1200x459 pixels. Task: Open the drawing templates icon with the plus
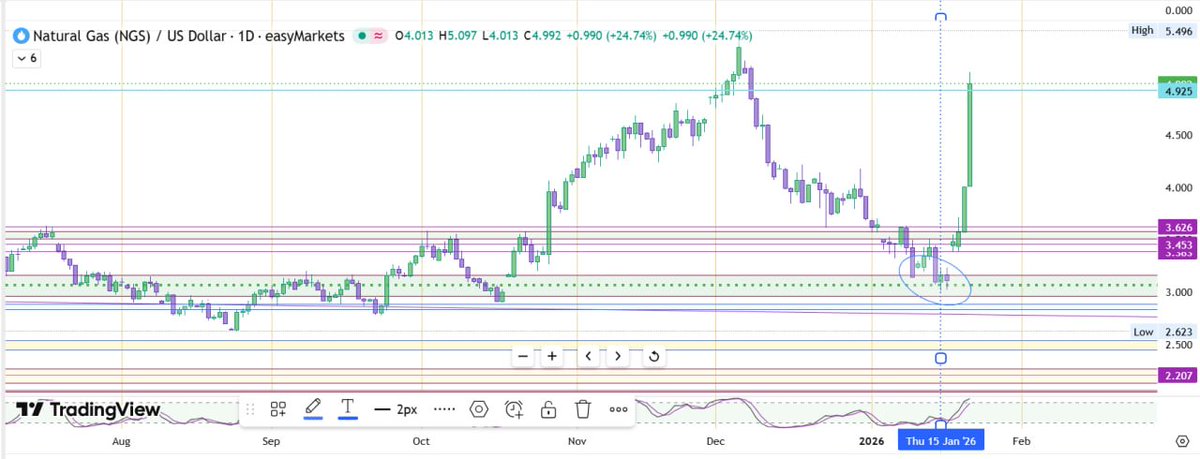tap(278, 409)
